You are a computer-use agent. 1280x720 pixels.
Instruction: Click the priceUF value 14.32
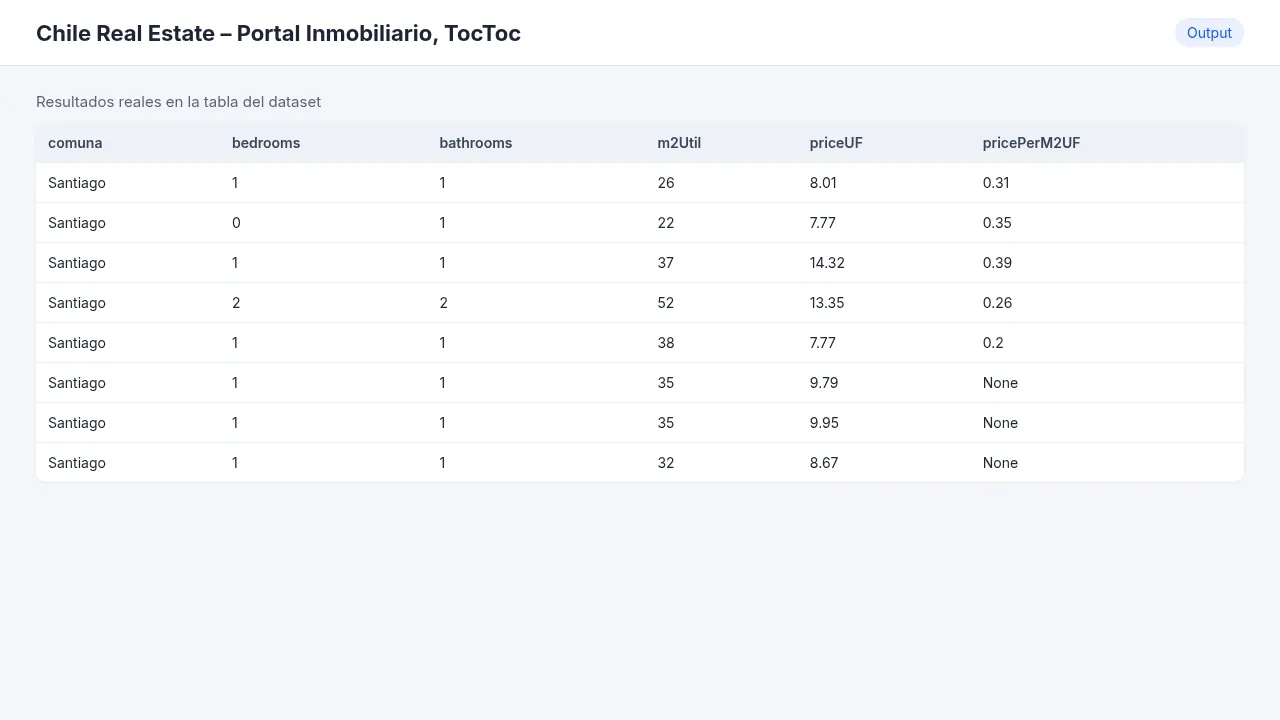827,263
